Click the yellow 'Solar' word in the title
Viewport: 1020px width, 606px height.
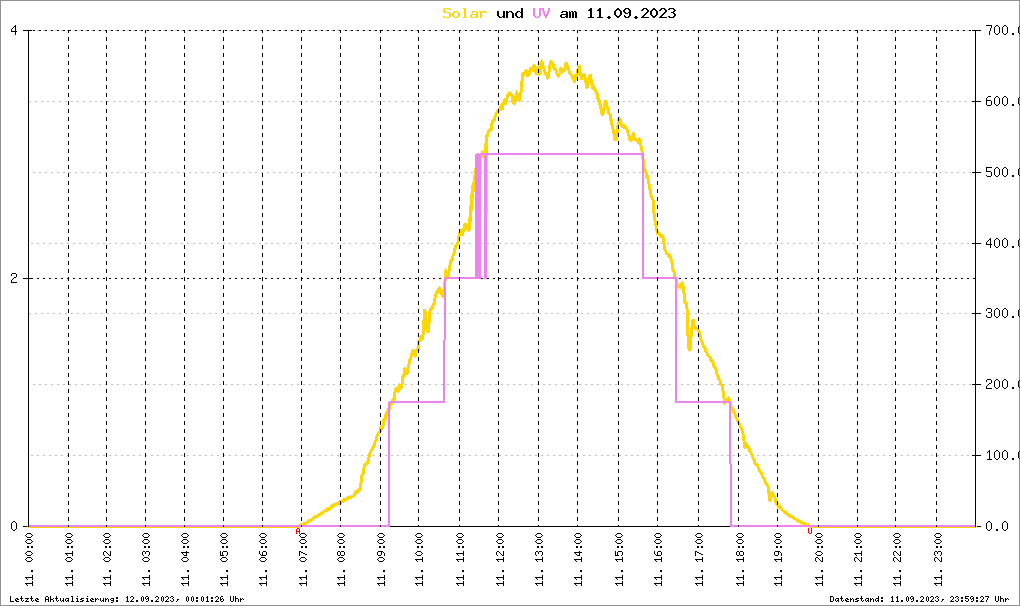pyautogui.click(x=464, y=13)
